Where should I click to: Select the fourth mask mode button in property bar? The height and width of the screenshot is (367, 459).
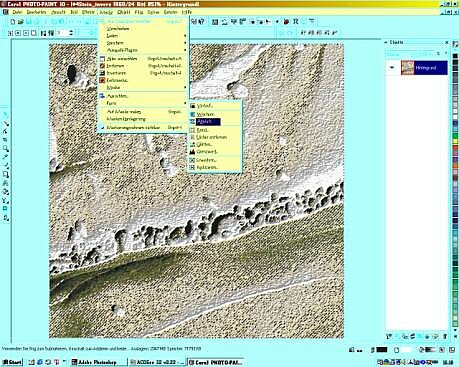(34, 33)
